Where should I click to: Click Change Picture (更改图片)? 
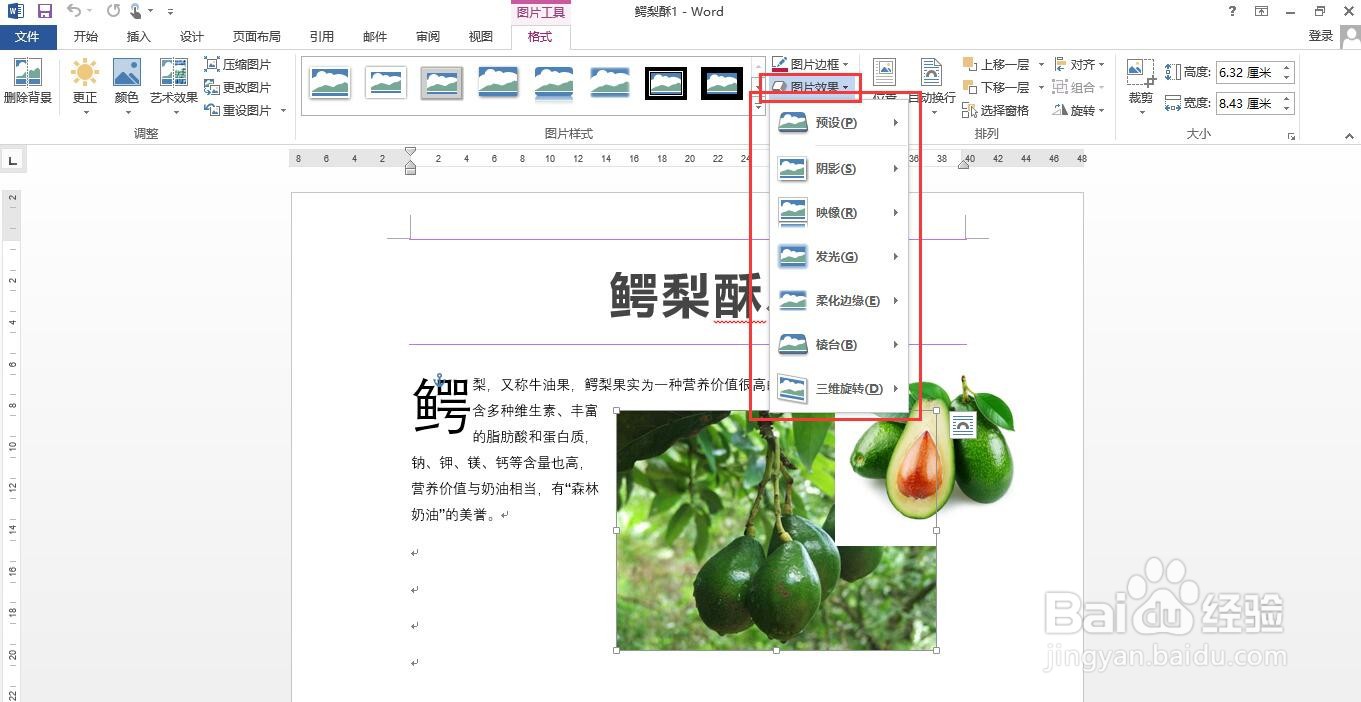point(238,87)
